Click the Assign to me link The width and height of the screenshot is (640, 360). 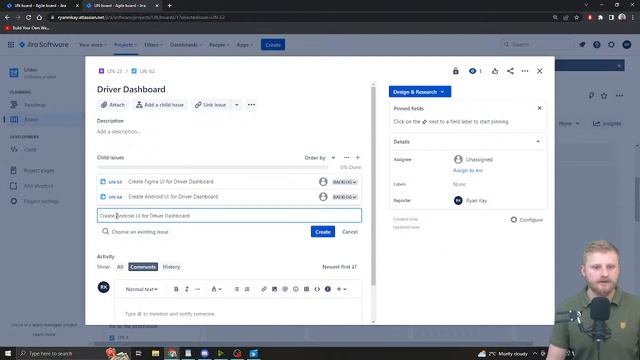pos(468,170)
